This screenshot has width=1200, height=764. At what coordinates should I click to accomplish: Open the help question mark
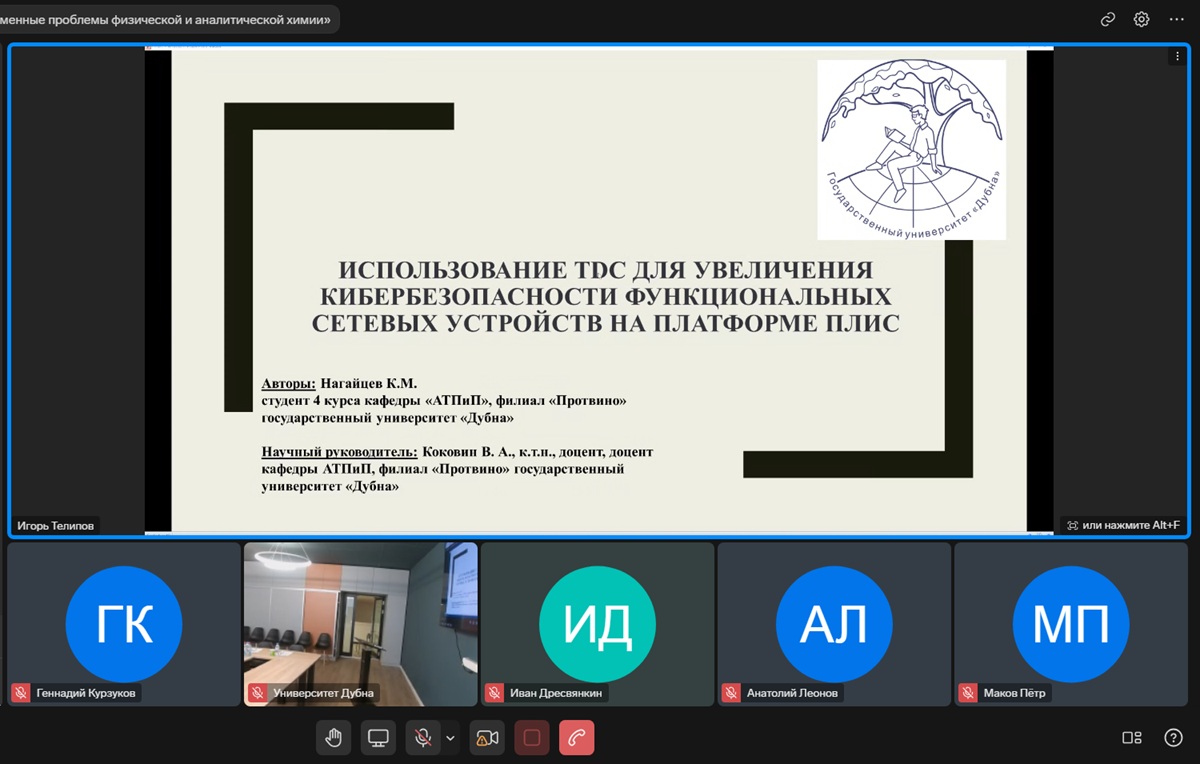pyautogui.click(x=1174, y=738)
